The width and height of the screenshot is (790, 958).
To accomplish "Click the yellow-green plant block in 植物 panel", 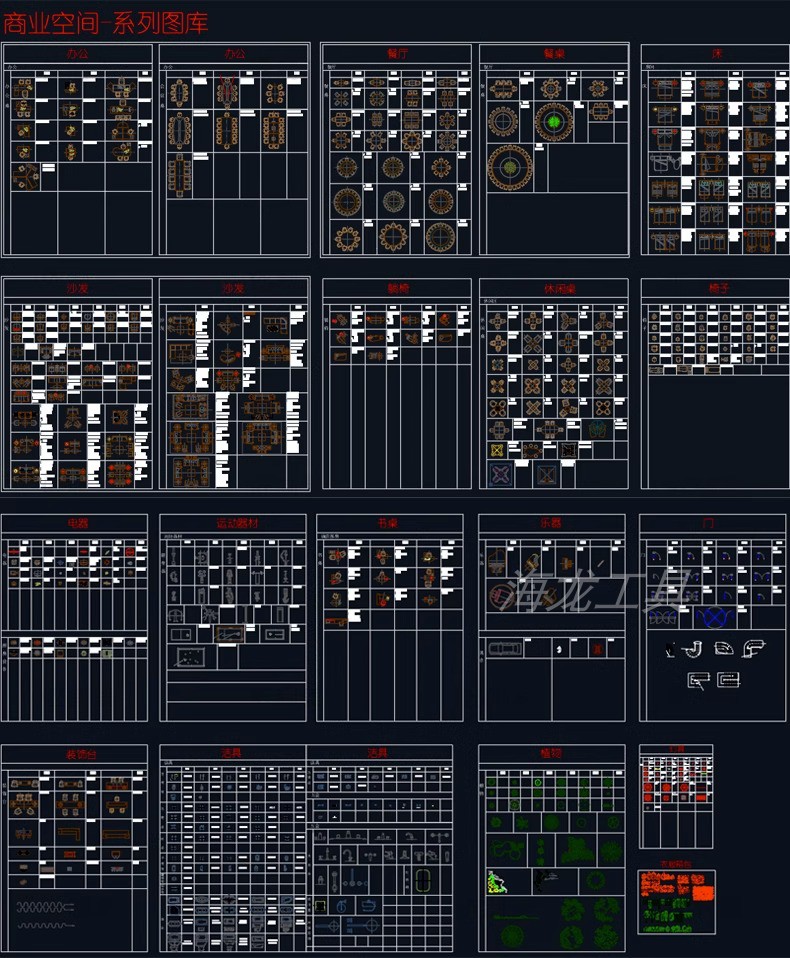I will coord(497,881).
